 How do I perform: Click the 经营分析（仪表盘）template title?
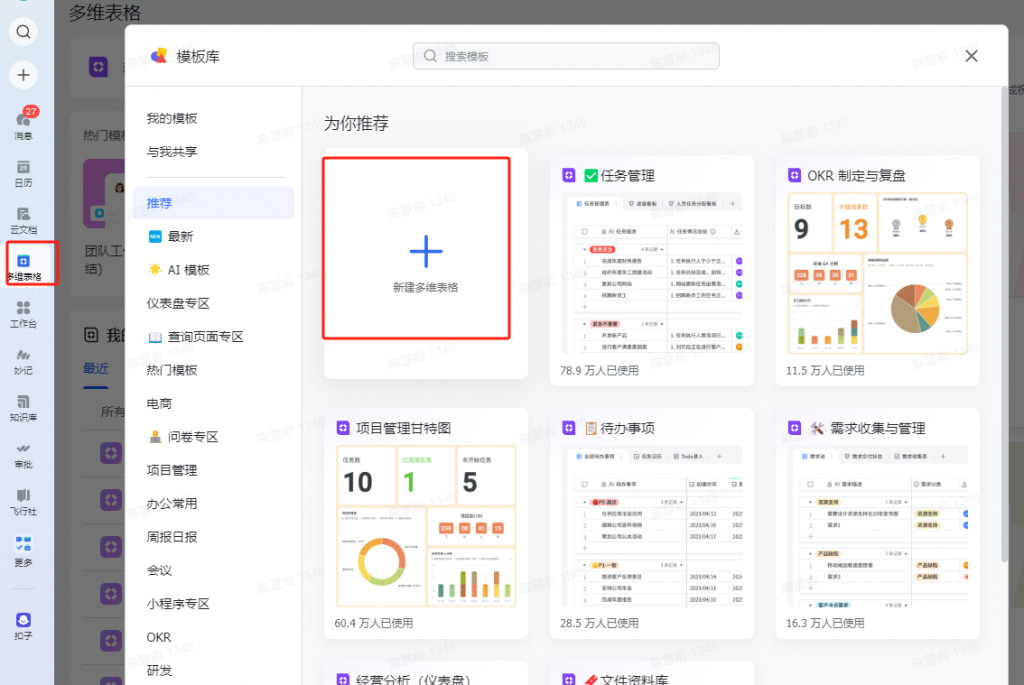[413, 679]
